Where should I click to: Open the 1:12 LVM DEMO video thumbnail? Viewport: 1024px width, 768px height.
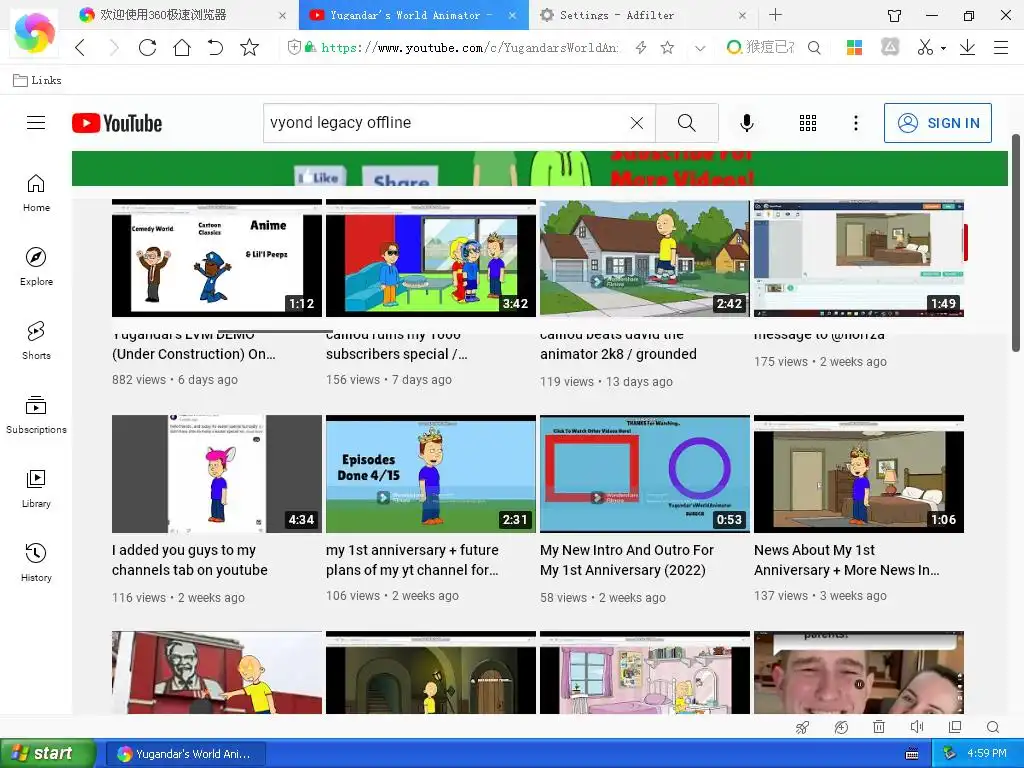(217, 258)
